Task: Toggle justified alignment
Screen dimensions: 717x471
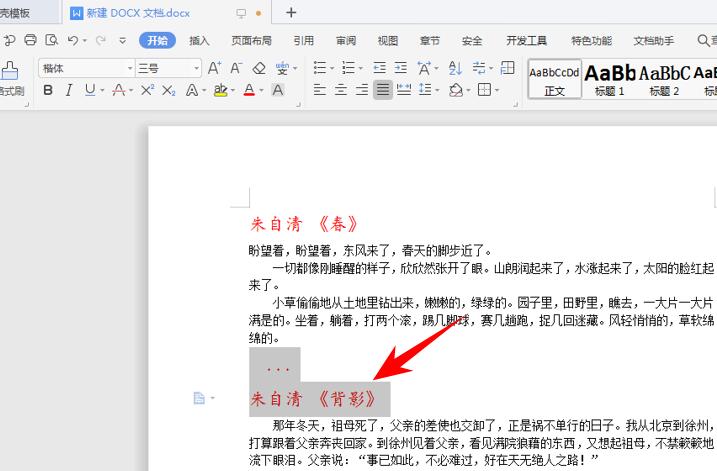Action: pos(383,90)
